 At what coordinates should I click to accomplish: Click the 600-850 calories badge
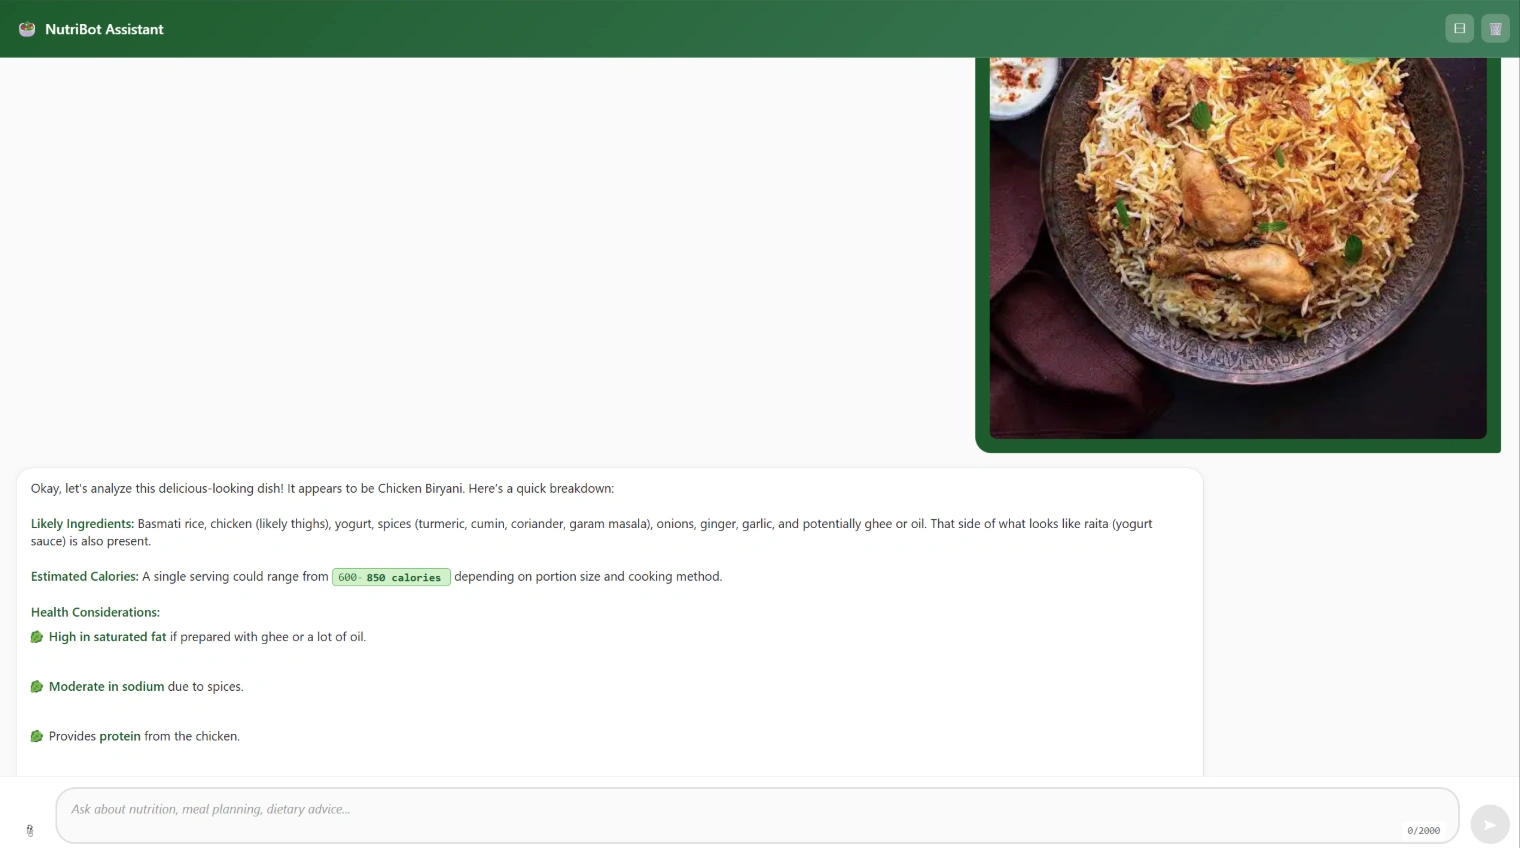(x=391, y=577)
